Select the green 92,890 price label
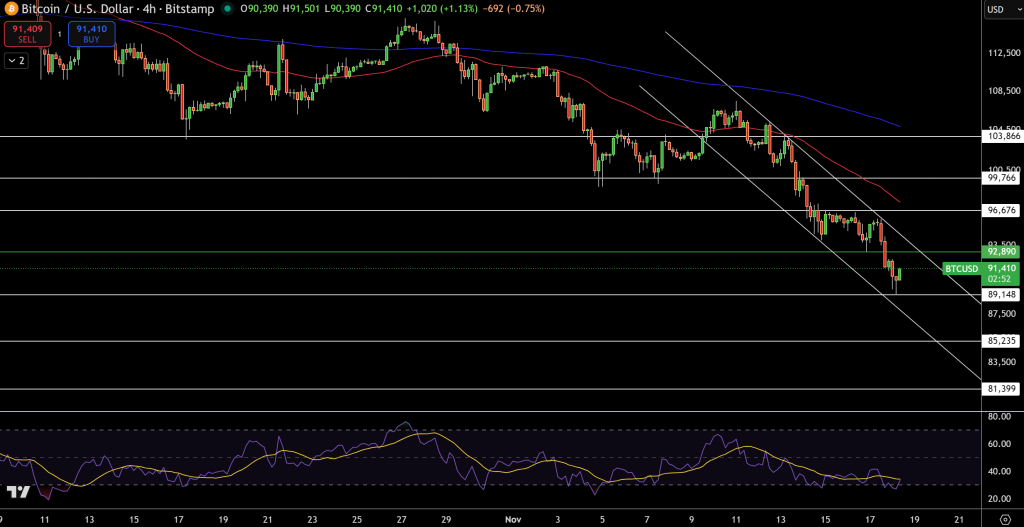The image size is (1024, 527). coord(1001,251)
